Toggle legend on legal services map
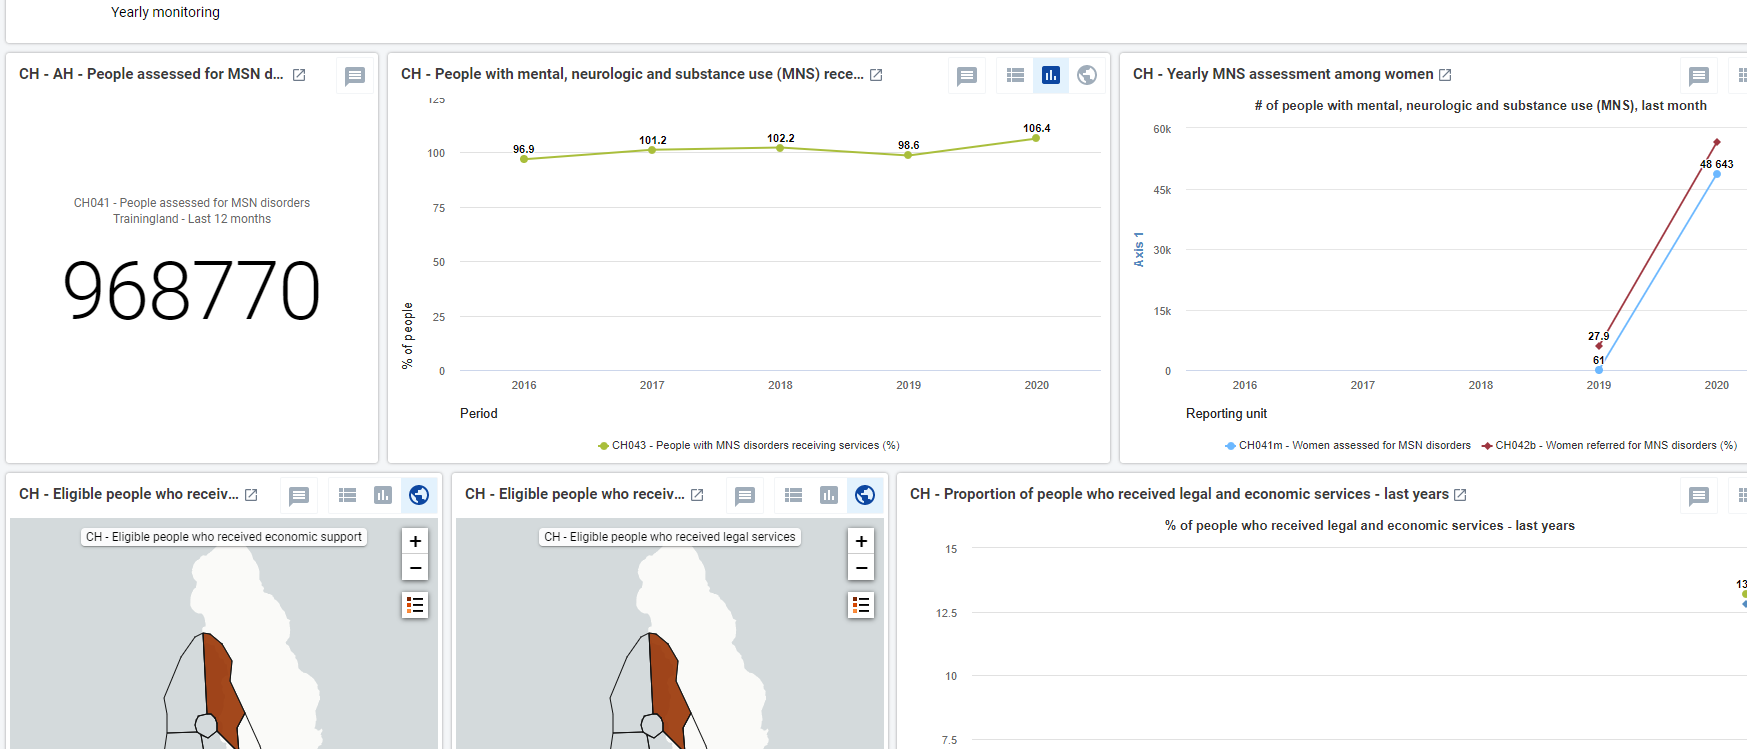 tap(861, 605)
